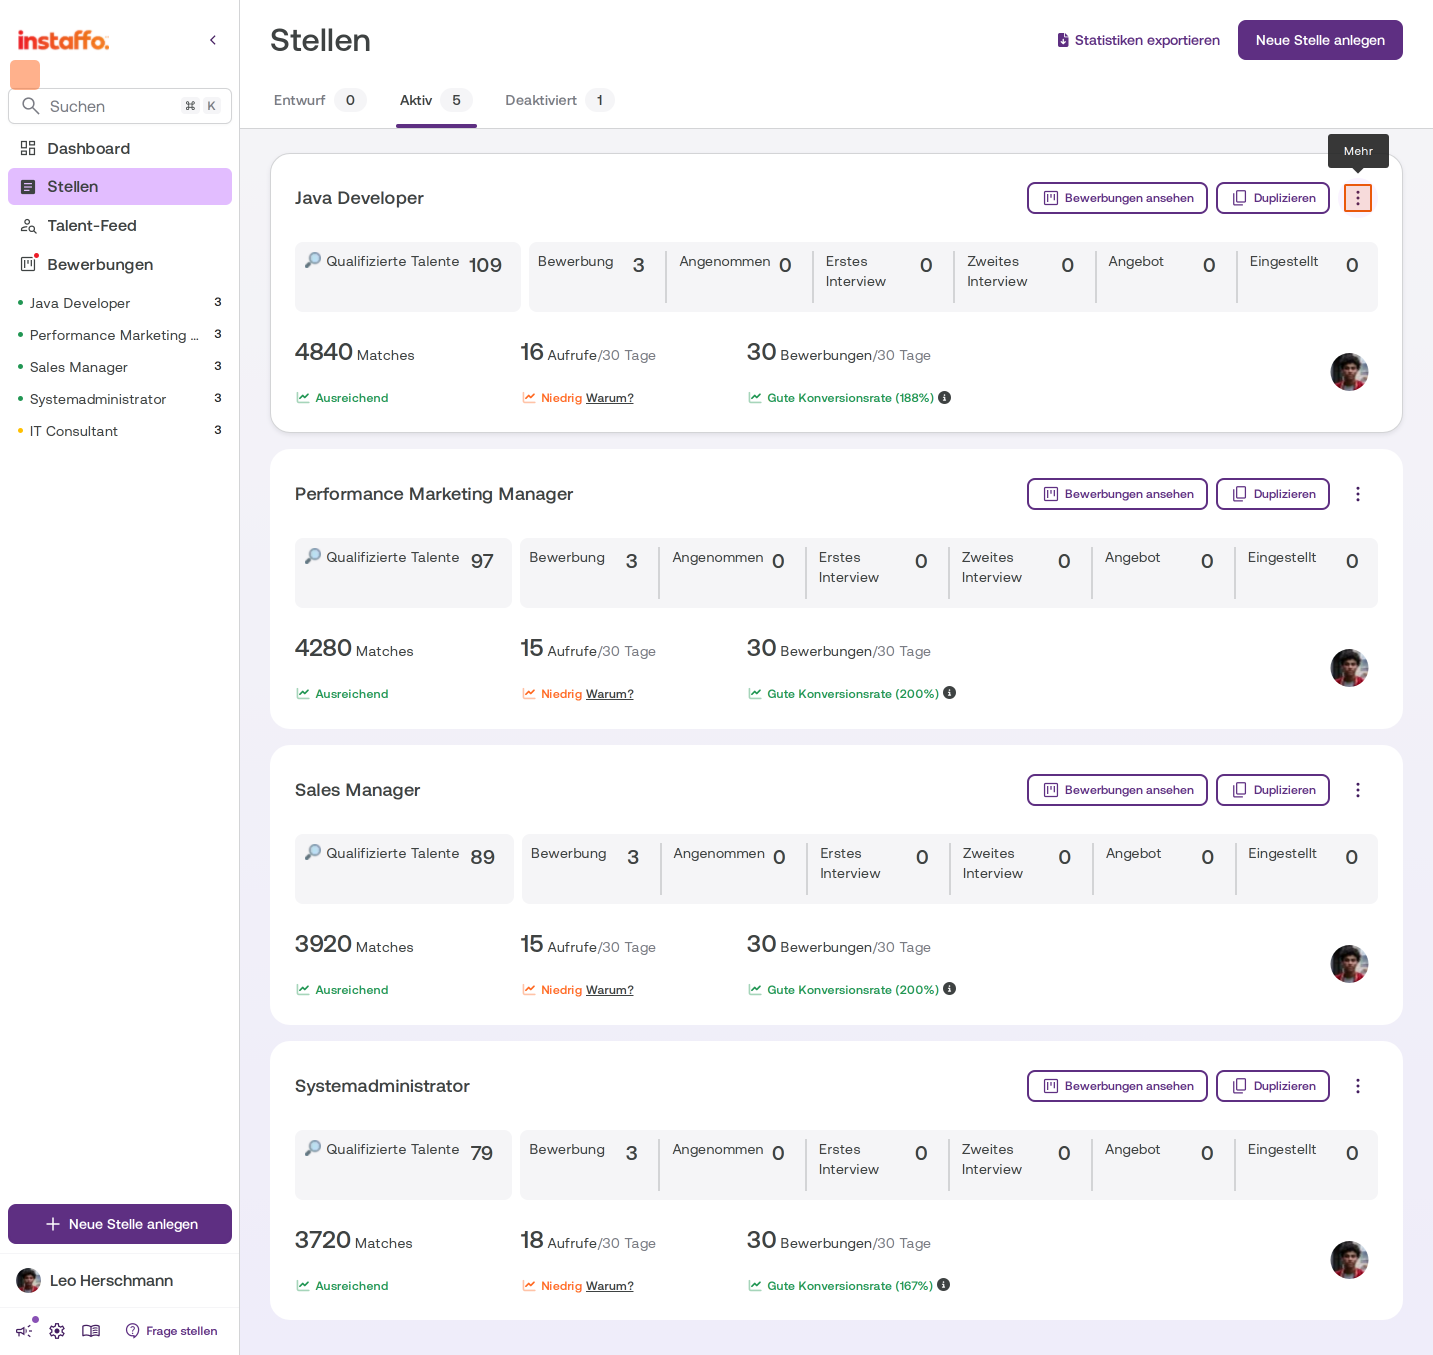Click info icon on Performance Marketing Manager conversion rate
This screenshot has width=1433, height=1355.
pos(950,693)
